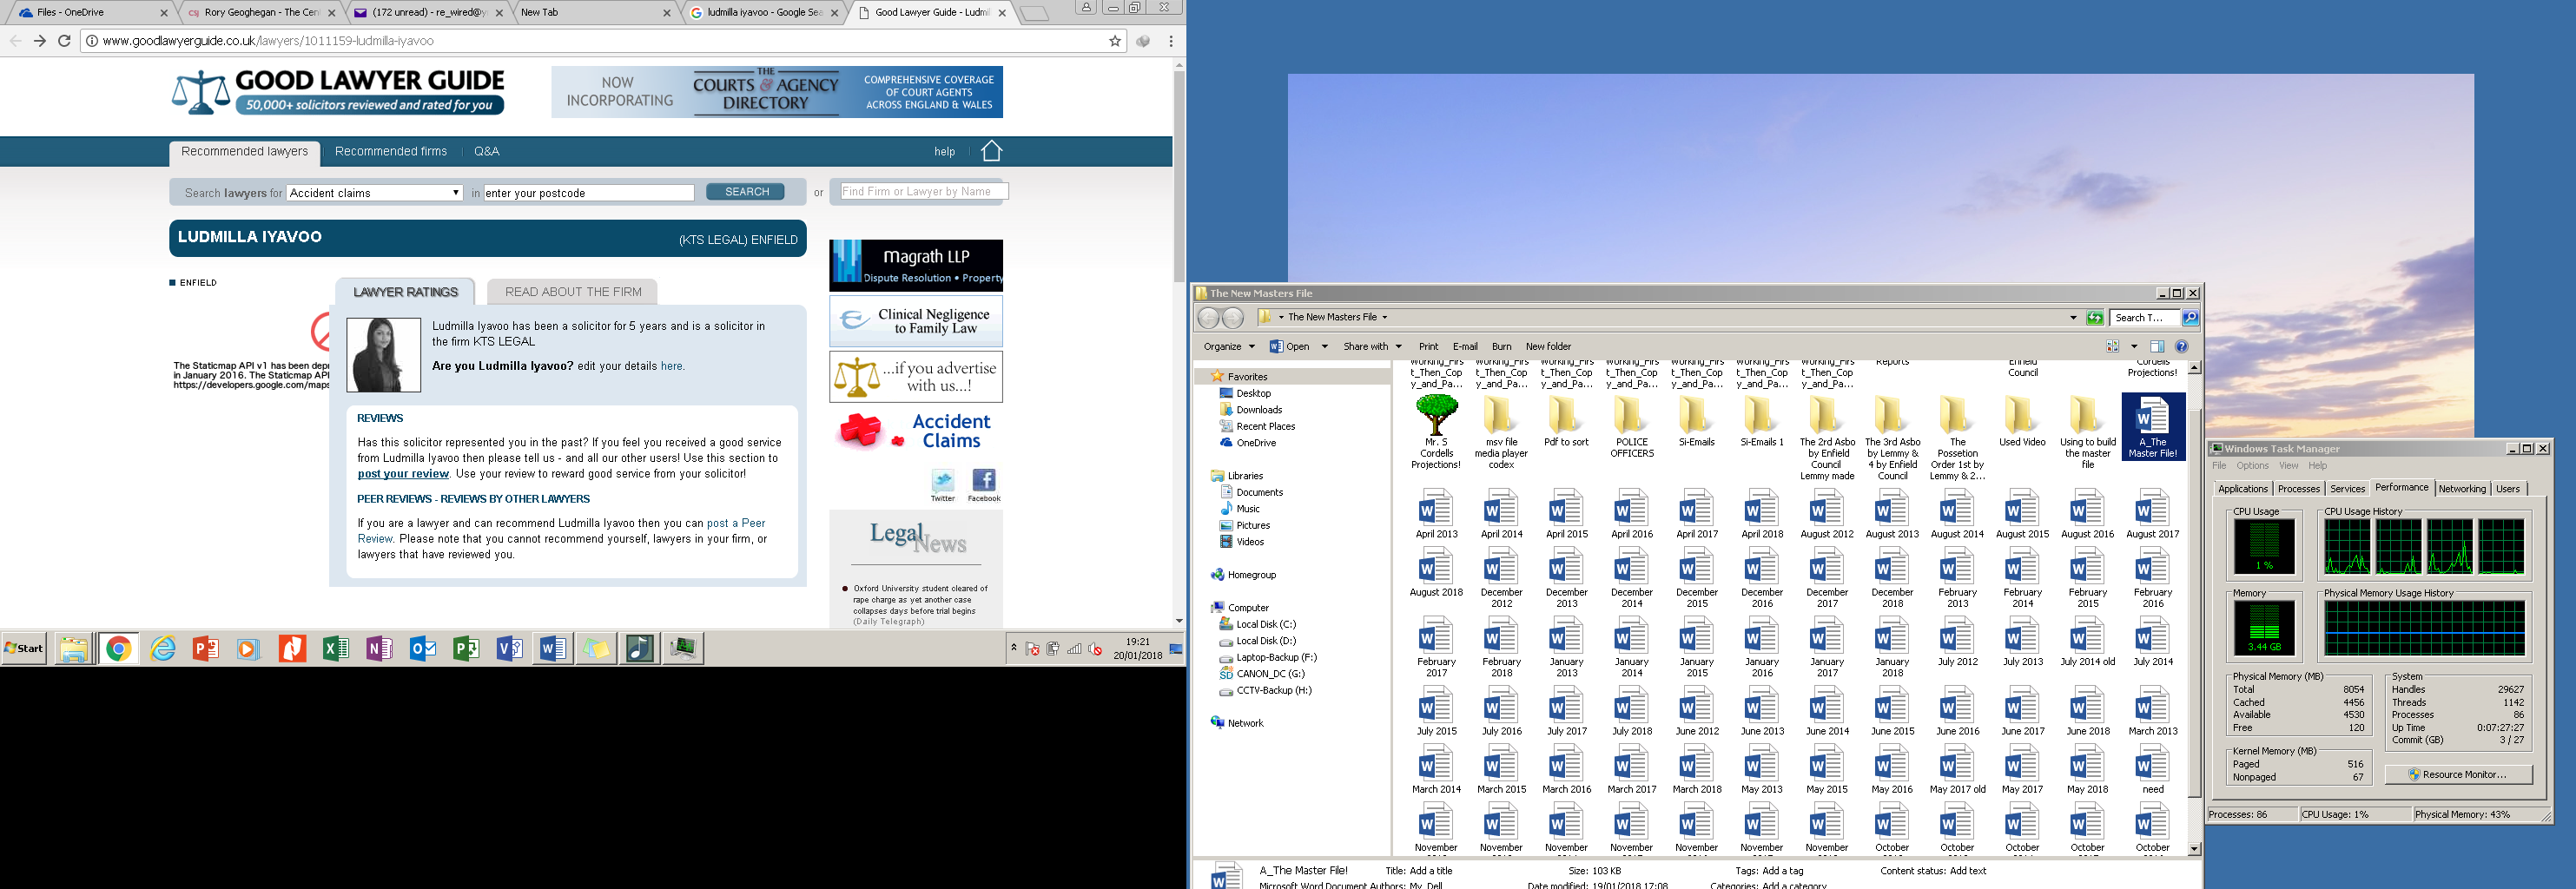Reload the Good Lawyer Guide page
The image size is (2576, 889).
(64, 41)
